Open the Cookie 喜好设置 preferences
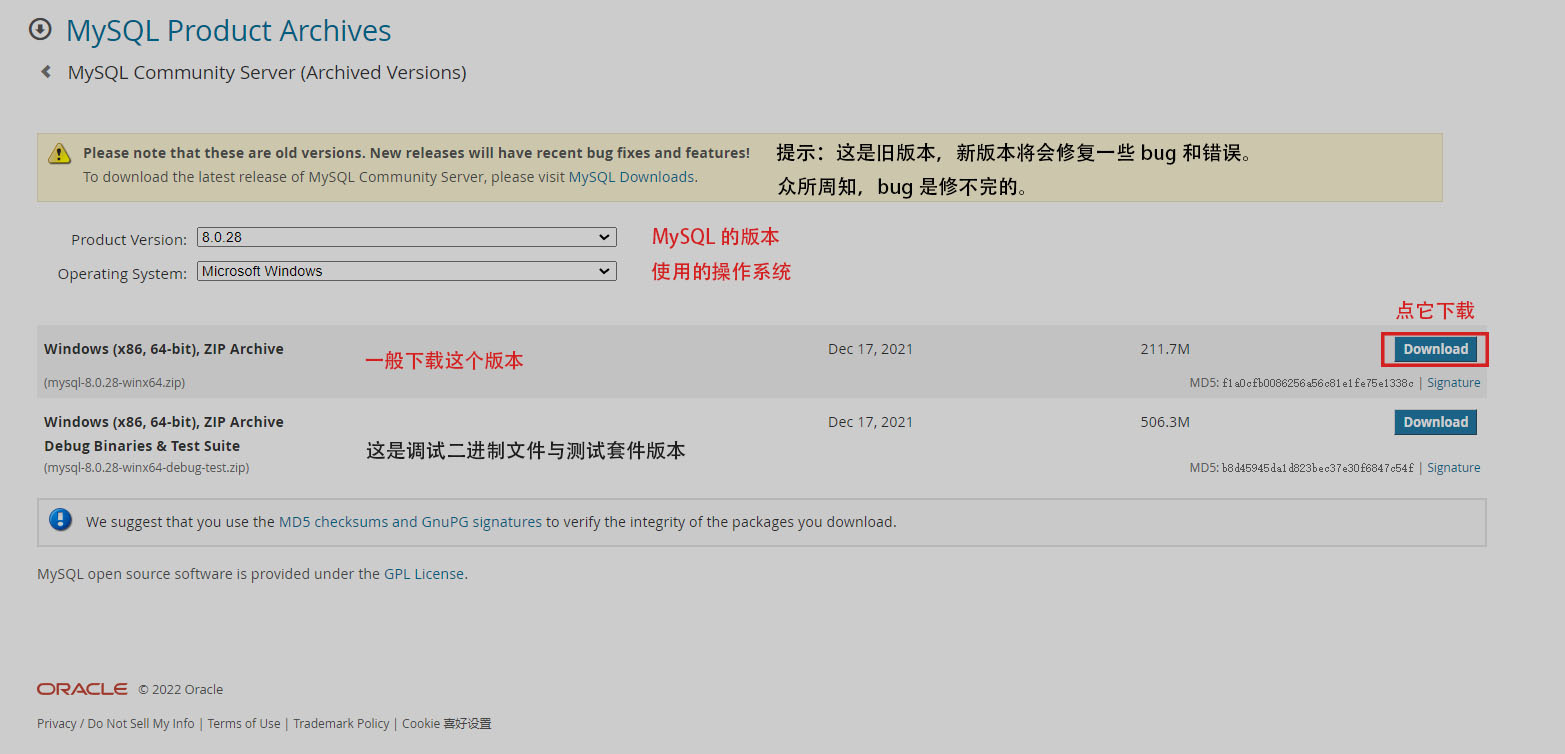Viewport: 1565px width, 754px height. 446,723
